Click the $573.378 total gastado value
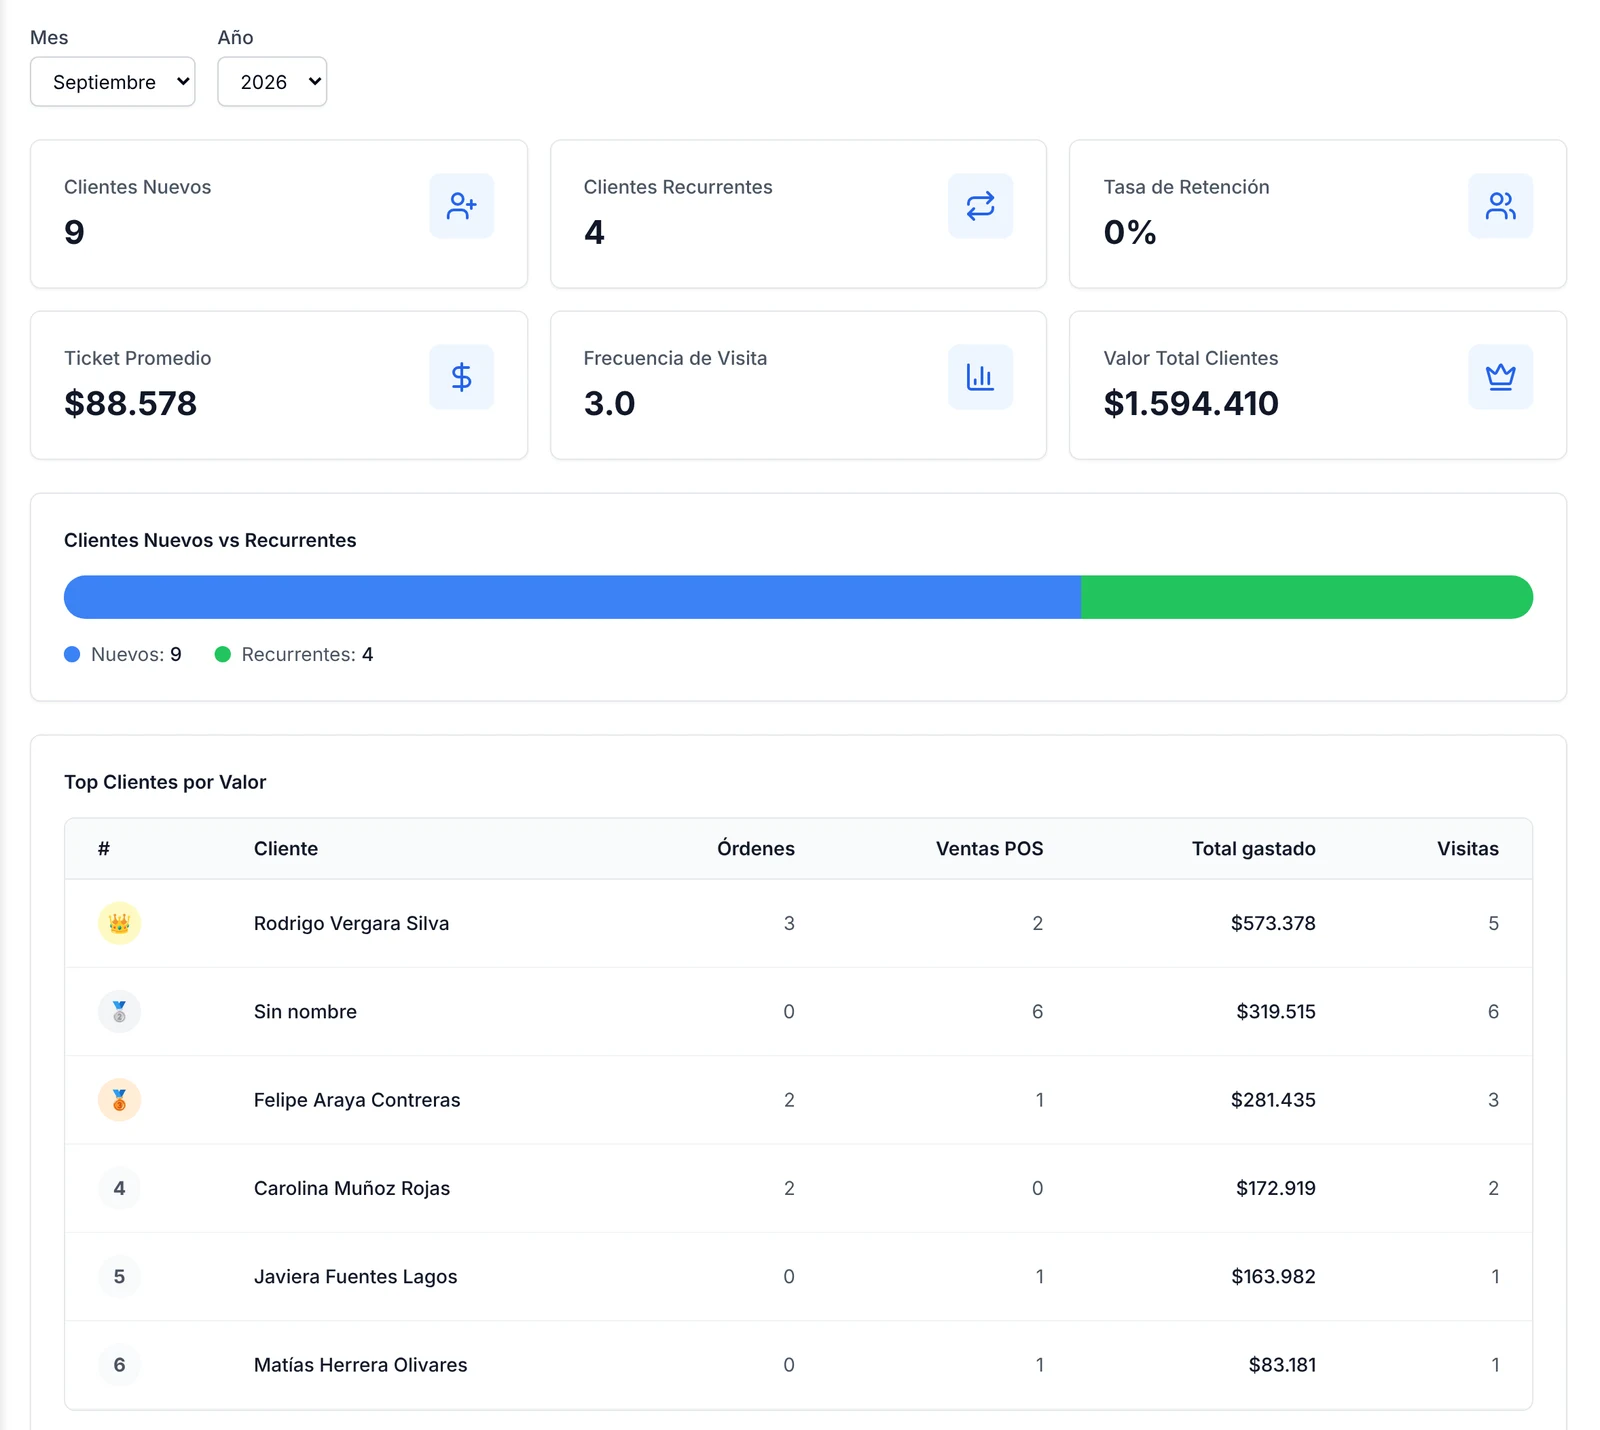 pos(1273,923)
